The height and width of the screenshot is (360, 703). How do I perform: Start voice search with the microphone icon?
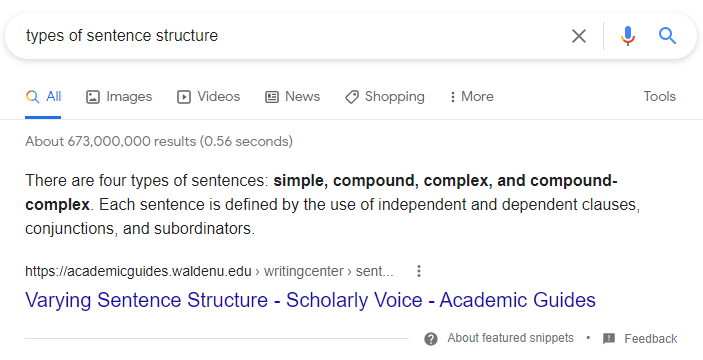[x=628, y=36]
